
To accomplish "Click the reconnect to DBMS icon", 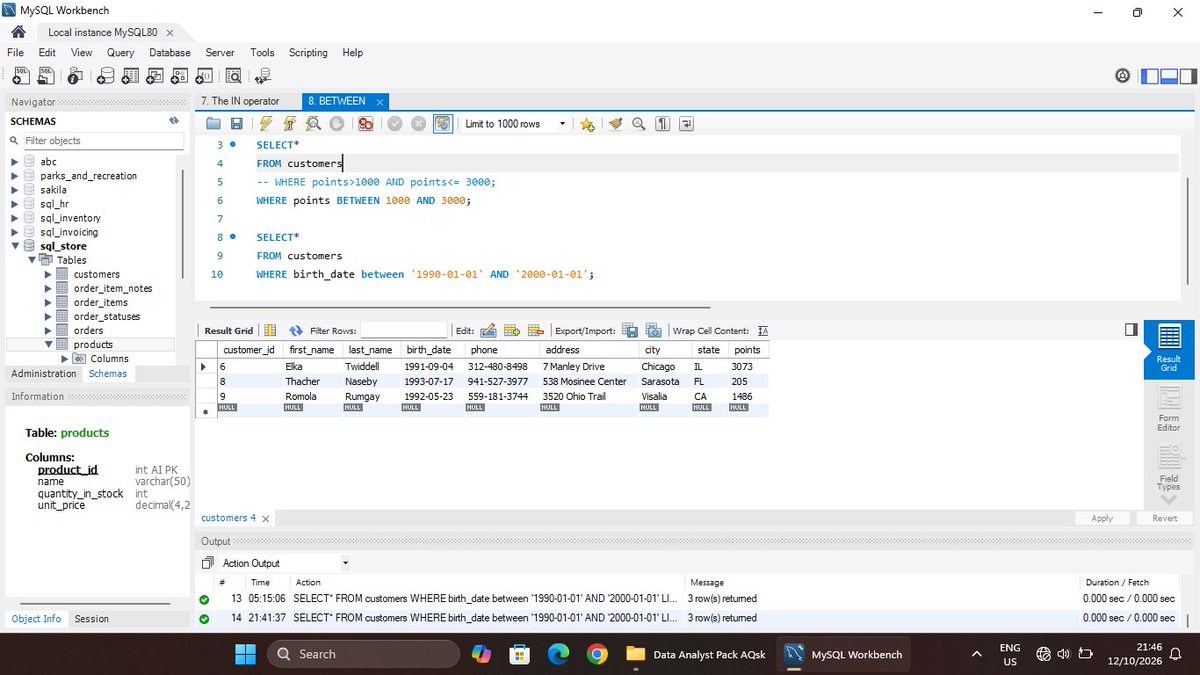I will [x=263, y=75].
